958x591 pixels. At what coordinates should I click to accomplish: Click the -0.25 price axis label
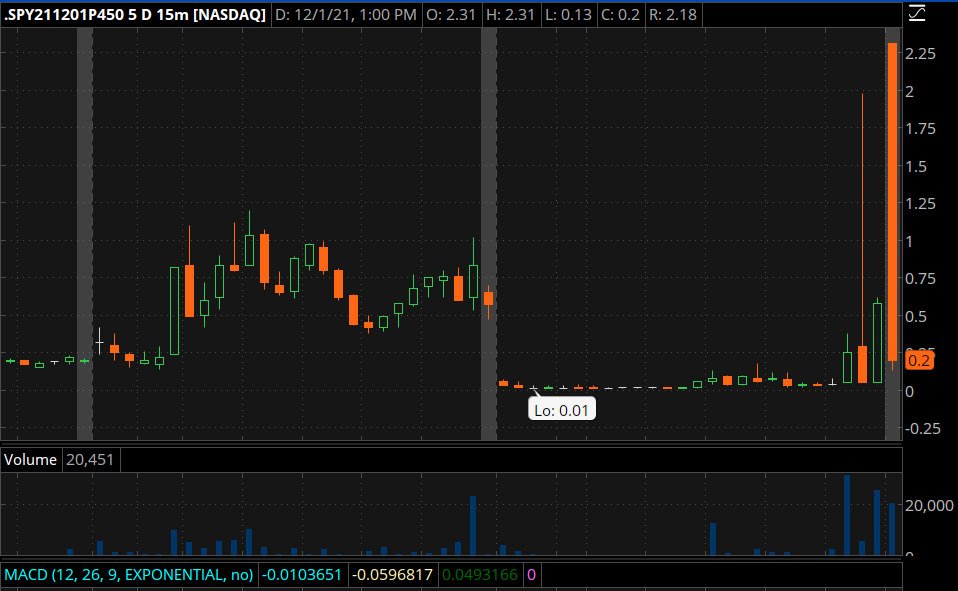point(923,428)
